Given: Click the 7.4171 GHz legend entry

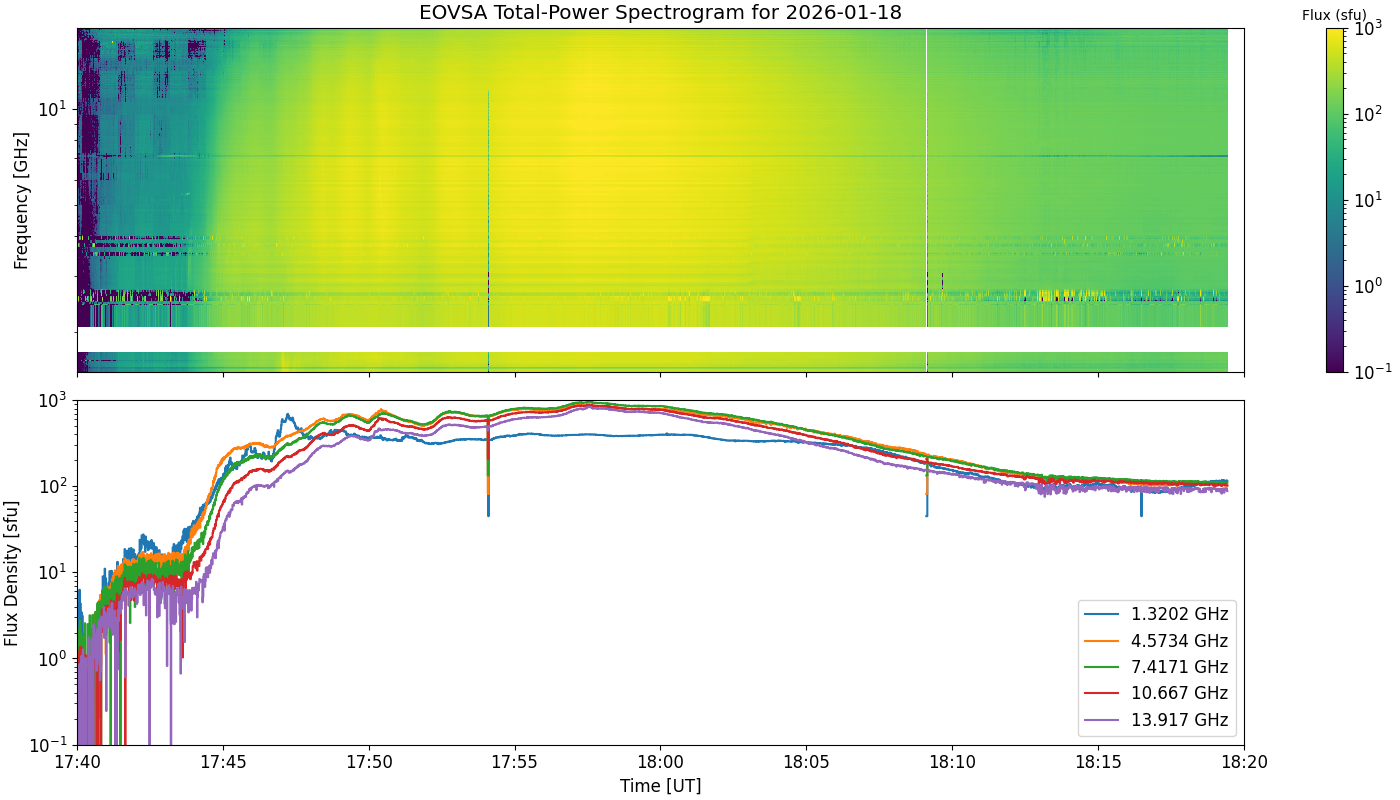Looking at the screenshot, I should pyautogui.click(x=1158, y=667).
